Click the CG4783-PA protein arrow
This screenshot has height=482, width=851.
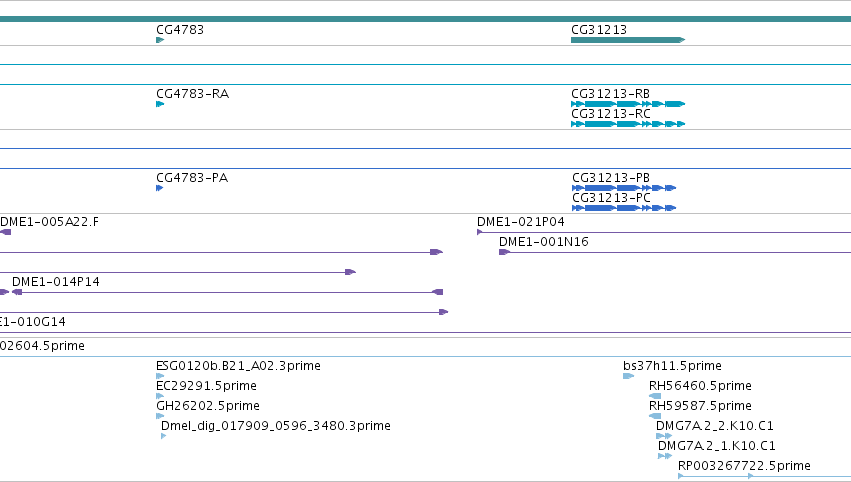pos(160,188)
